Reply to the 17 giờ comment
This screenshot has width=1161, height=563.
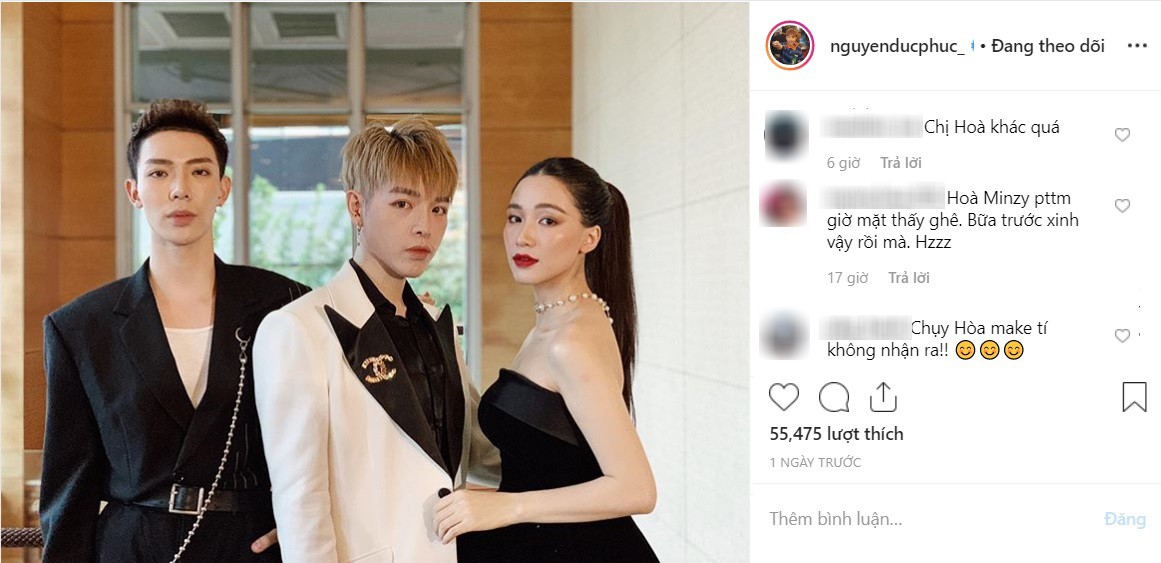point(909,279)
